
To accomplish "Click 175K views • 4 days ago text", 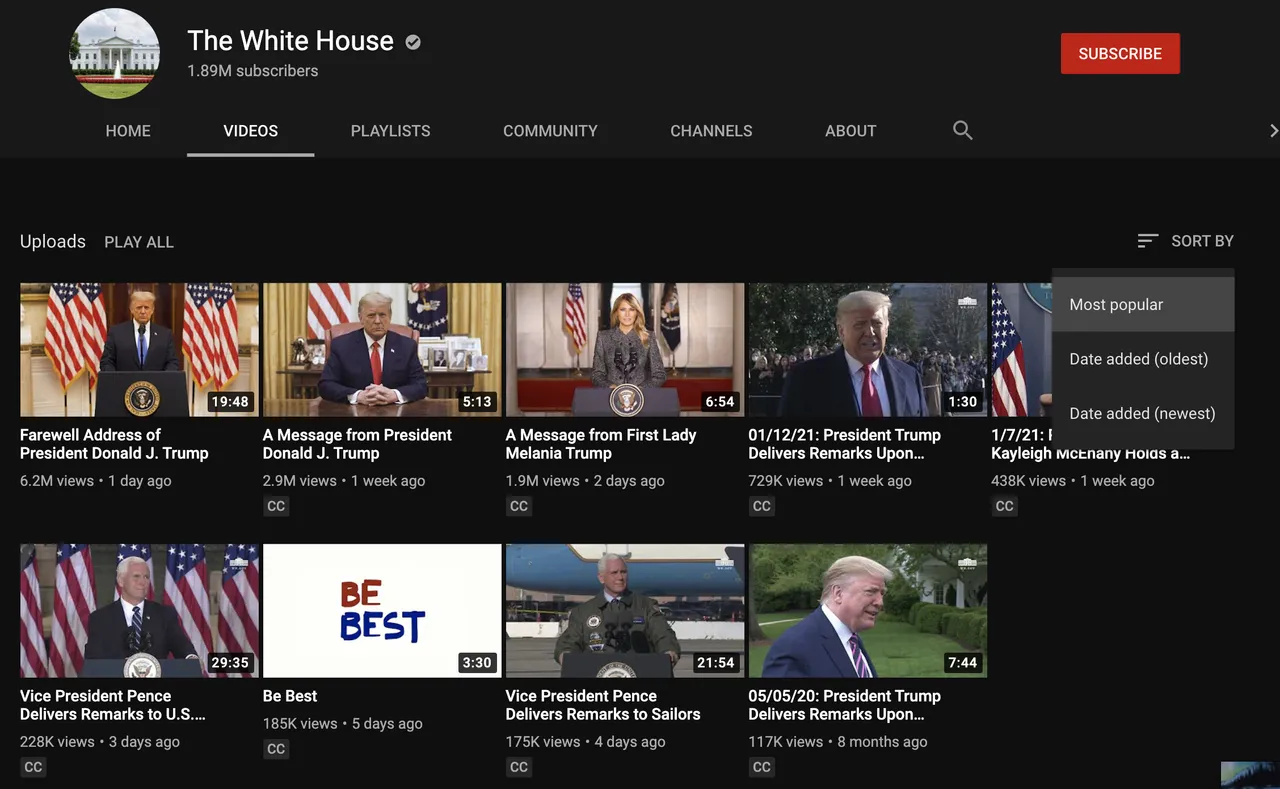I will pos(585,742).
